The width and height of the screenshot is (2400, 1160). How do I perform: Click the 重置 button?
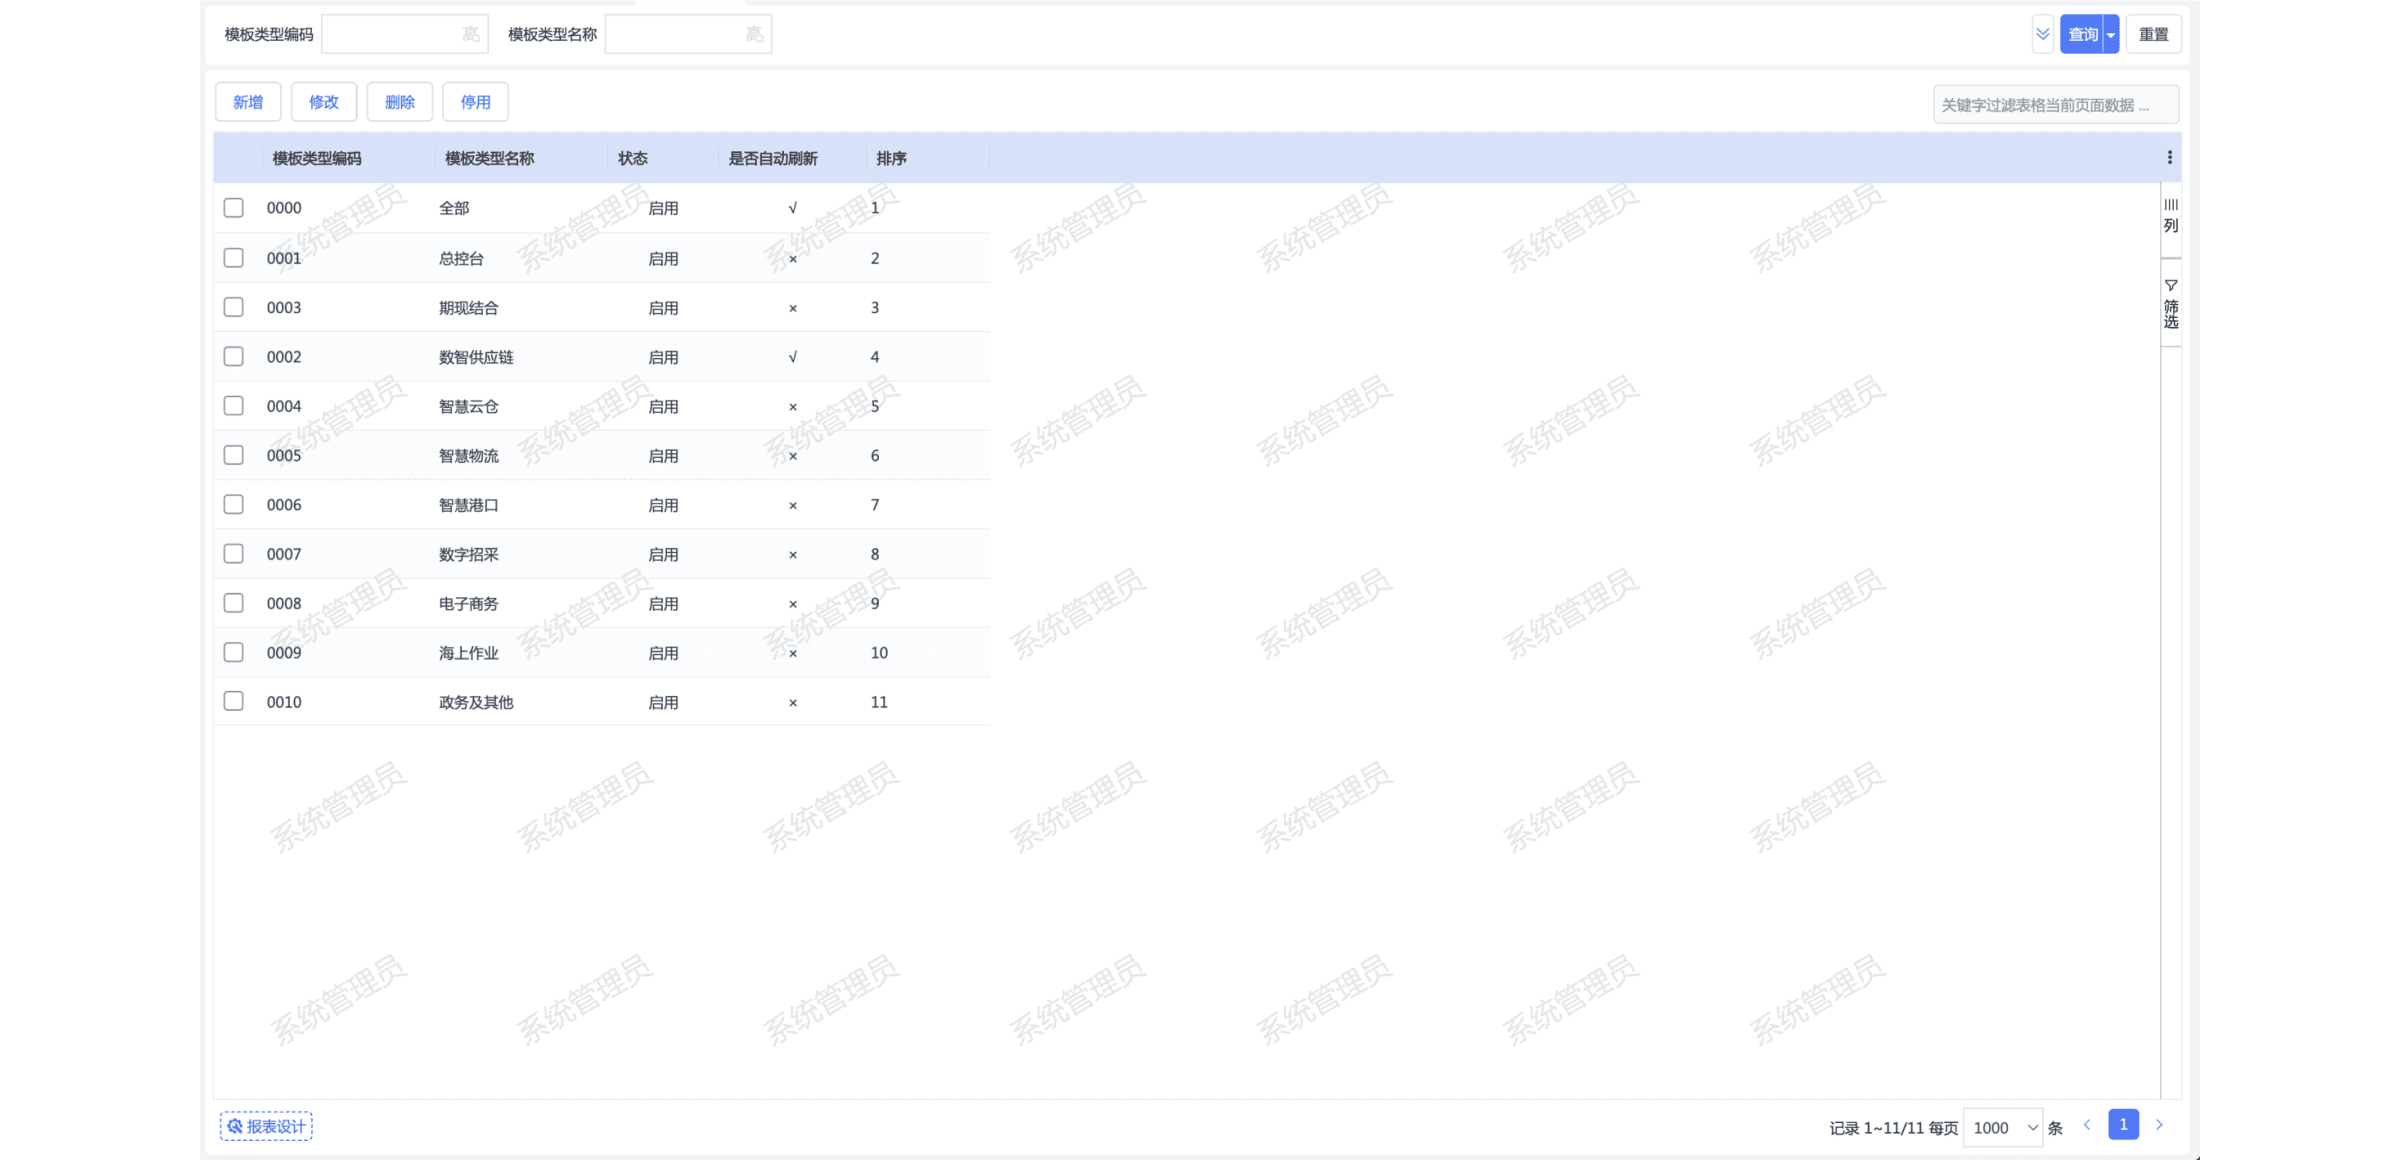(2153, 35)
